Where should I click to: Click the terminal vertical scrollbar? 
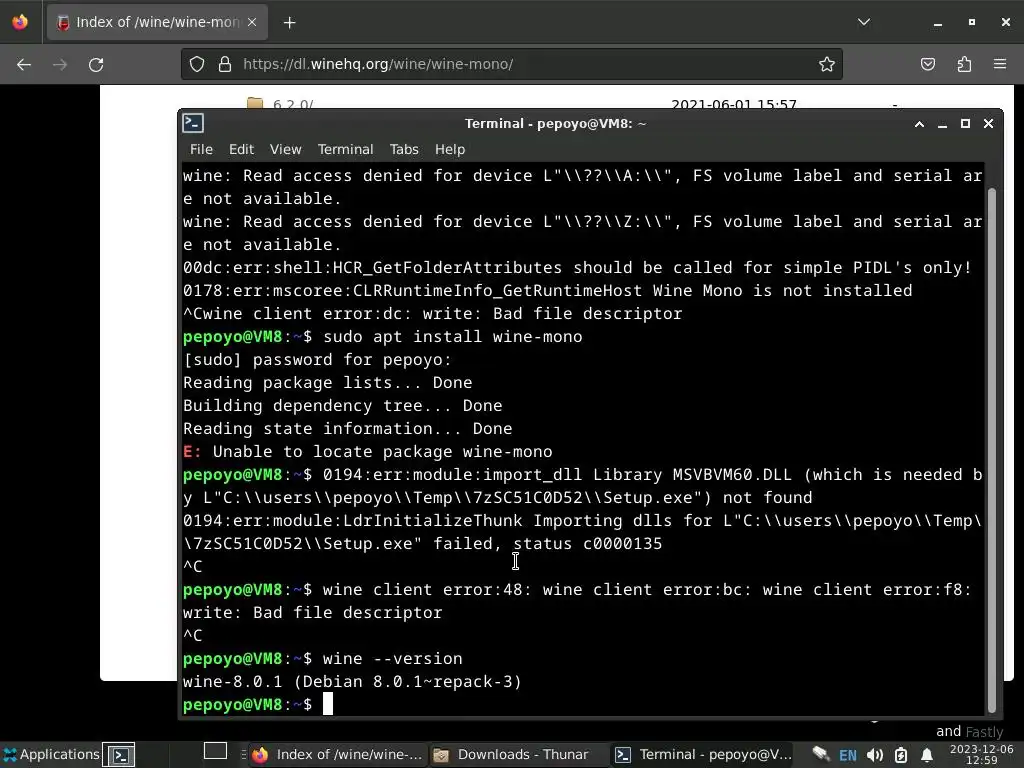click(x=991, y=451)
